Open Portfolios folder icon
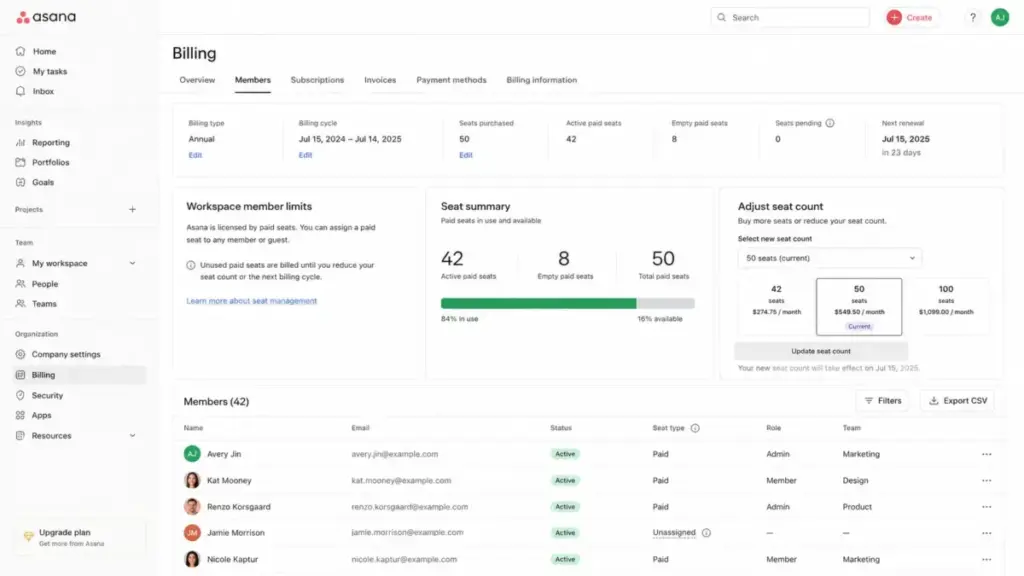 pyautogui.click(x=20, y=162)
